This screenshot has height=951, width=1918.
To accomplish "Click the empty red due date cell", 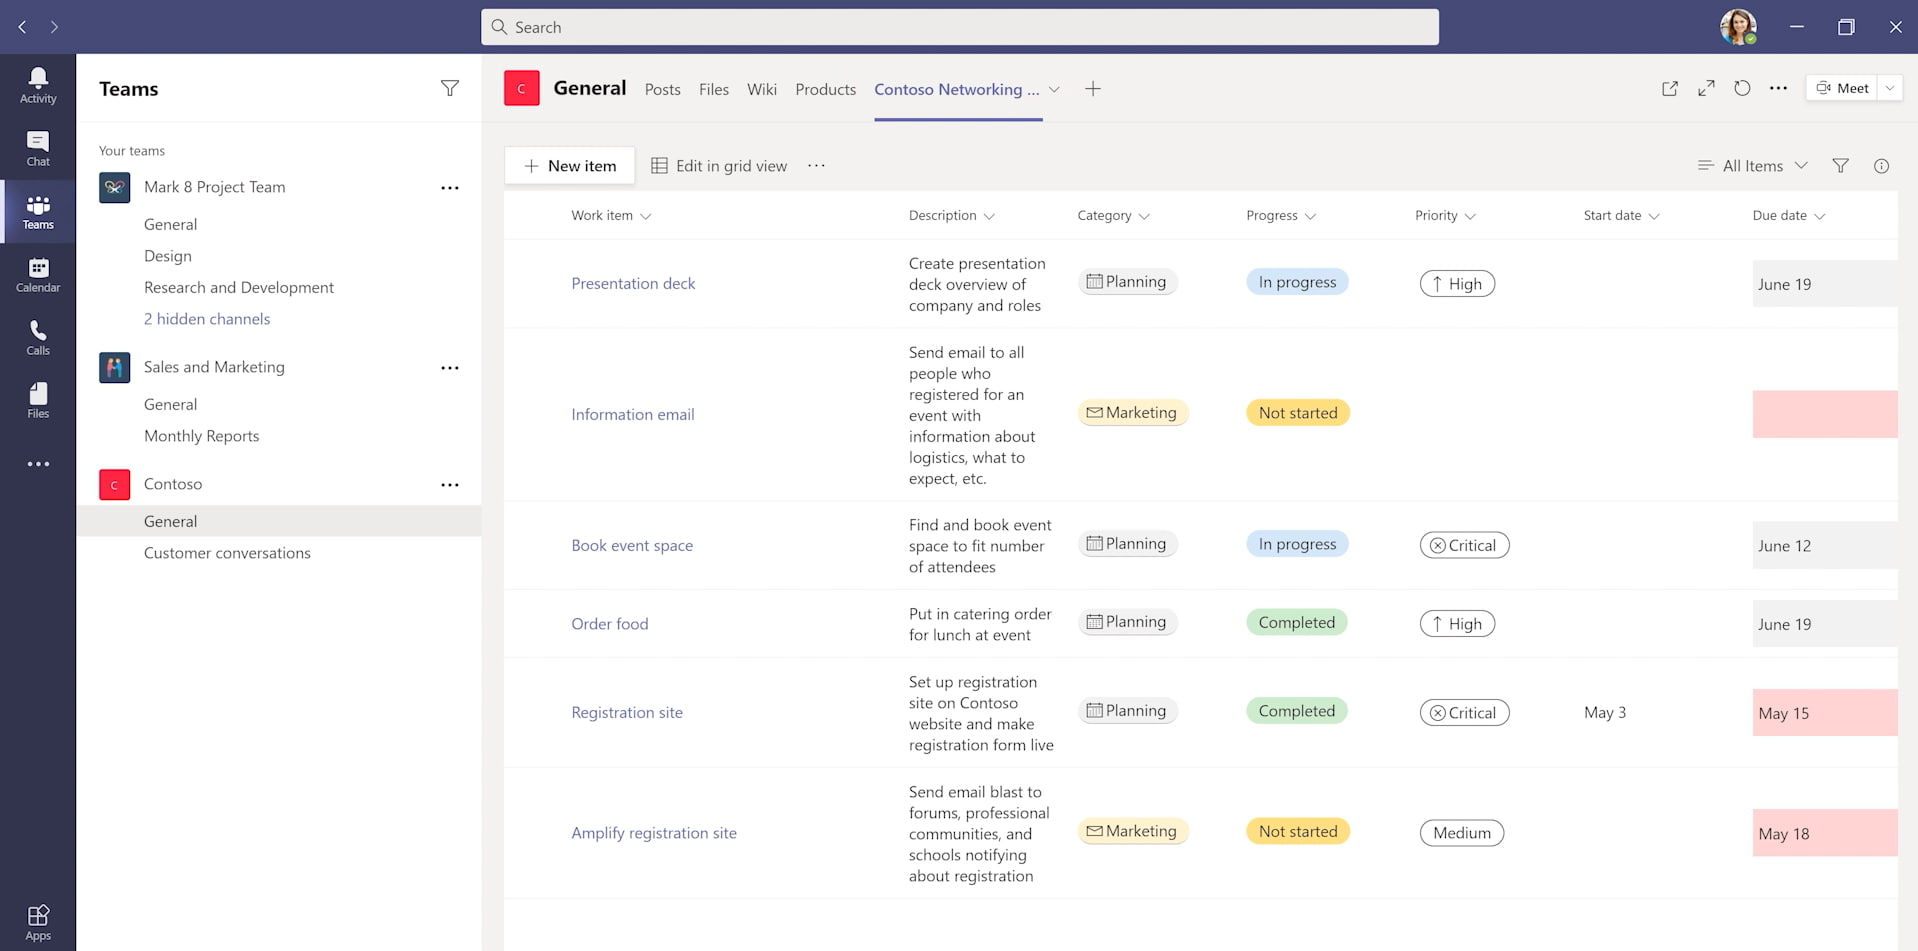I will [x=1824, y=414].
